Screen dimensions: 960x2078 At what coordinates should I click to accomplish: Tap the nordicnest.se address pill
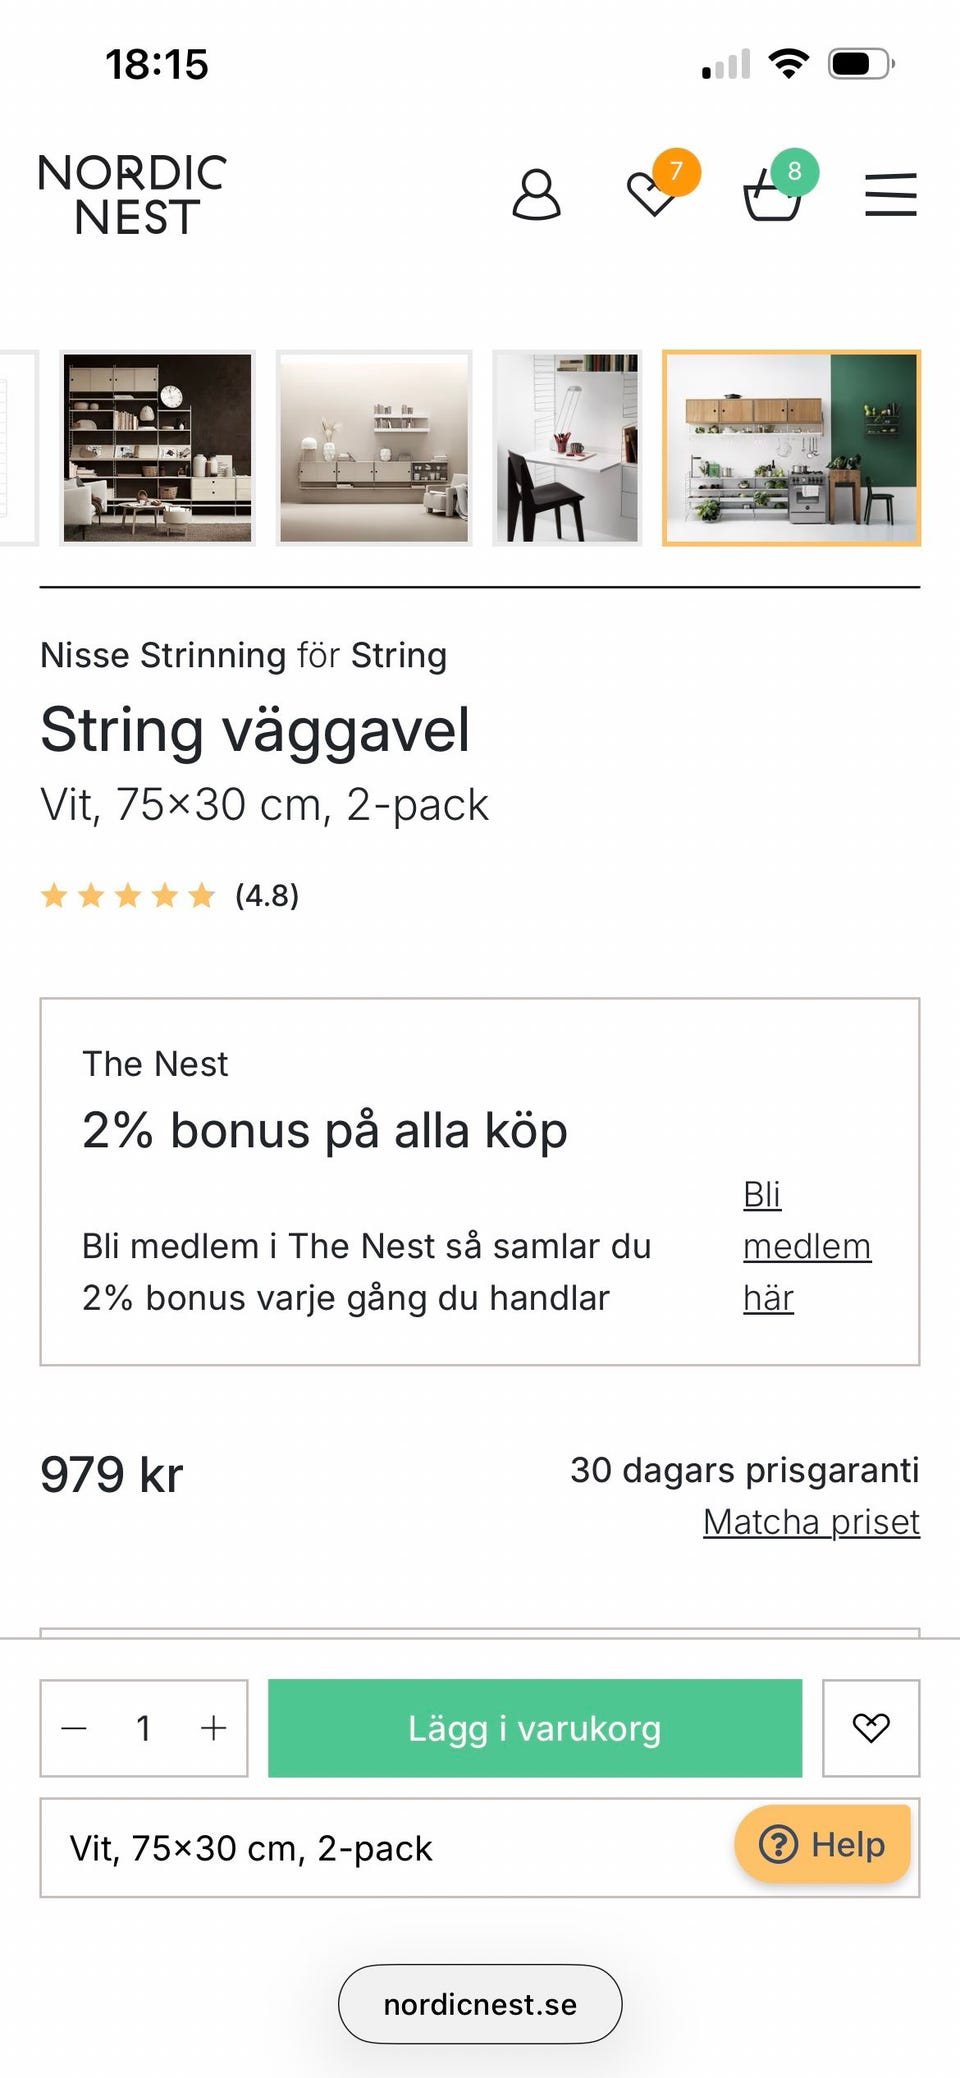pos(480,2004)
